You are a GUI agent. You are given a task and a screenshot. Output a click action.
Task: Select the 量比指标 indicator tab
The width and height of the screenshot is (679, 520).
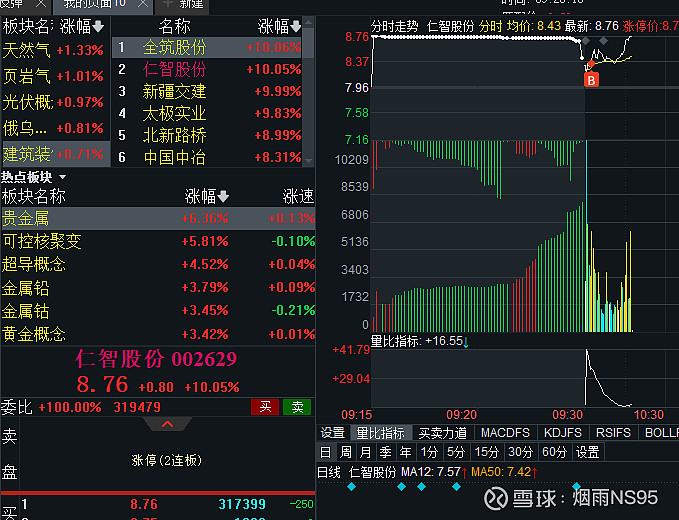pos(380,433)
